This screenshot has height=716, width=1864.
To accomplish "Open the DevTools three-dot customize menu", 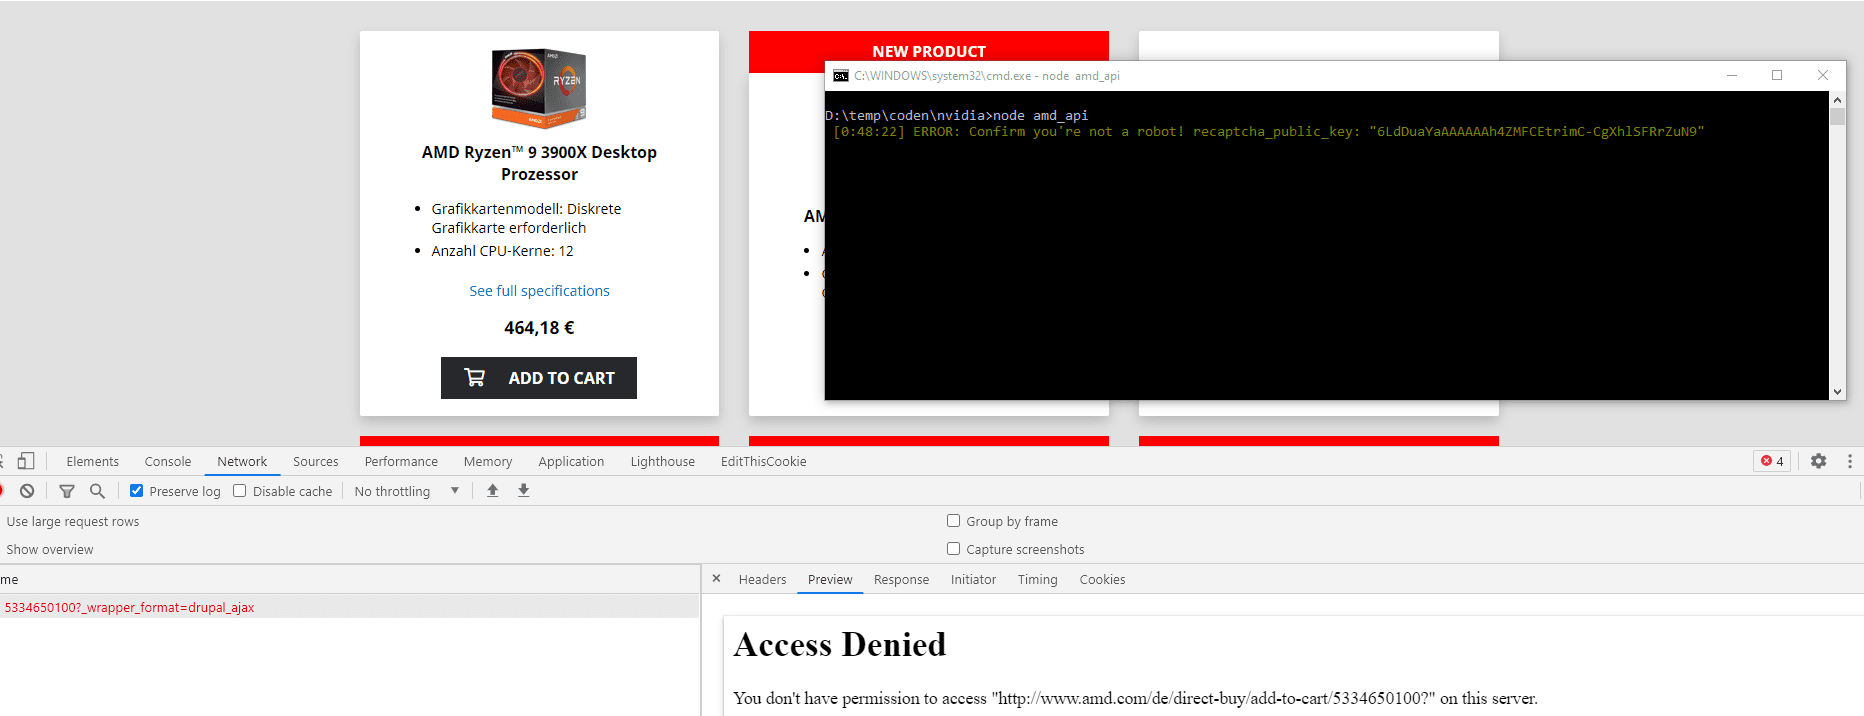I will pyautogui.click(x=1849, y=461).
